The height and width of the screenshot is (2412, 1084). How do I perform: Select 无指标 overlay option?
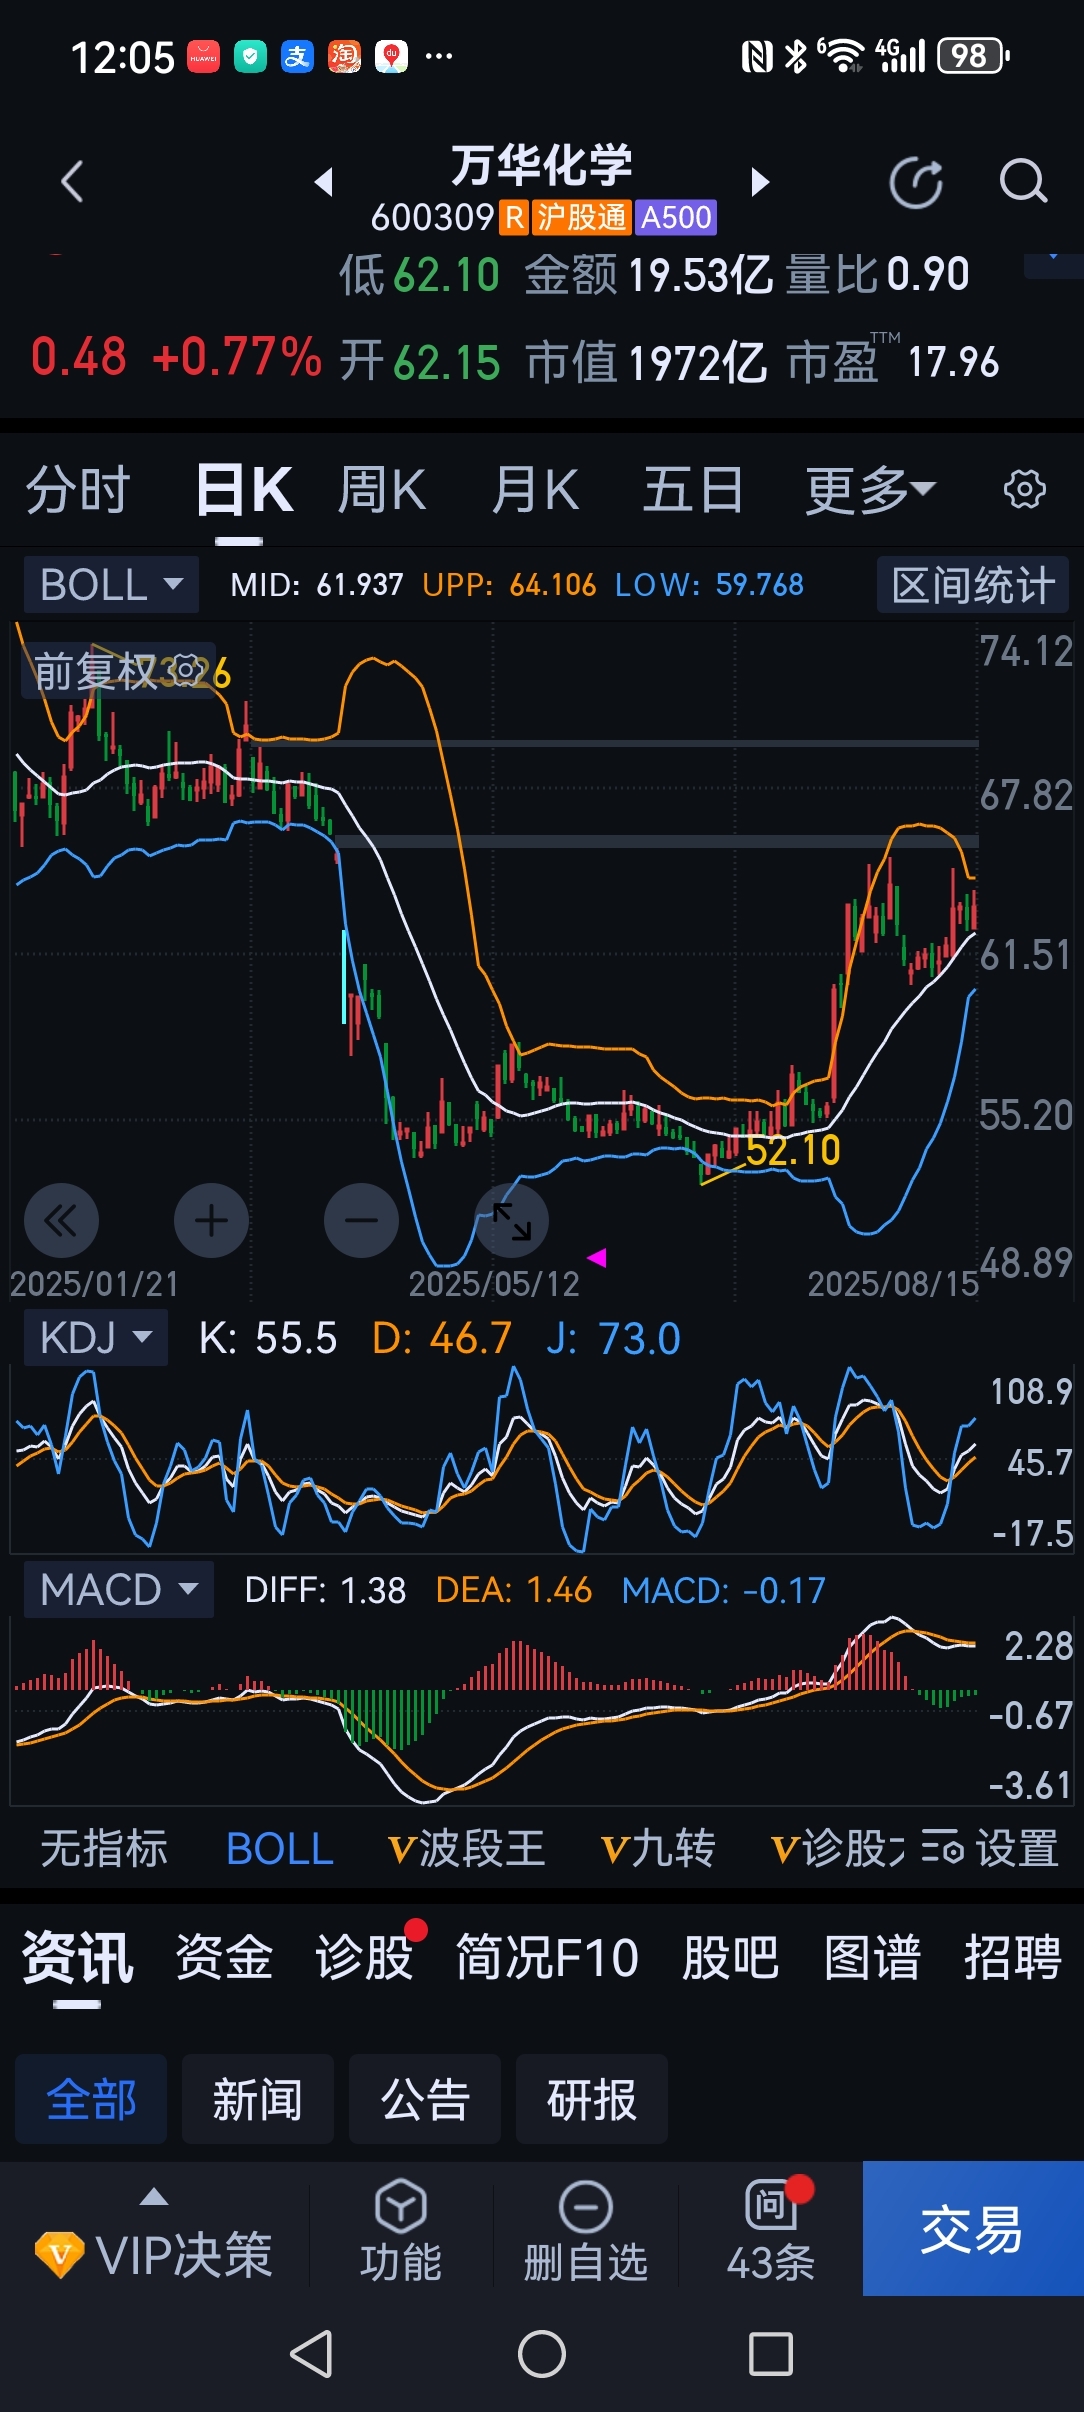click(x=104, y=1848)
